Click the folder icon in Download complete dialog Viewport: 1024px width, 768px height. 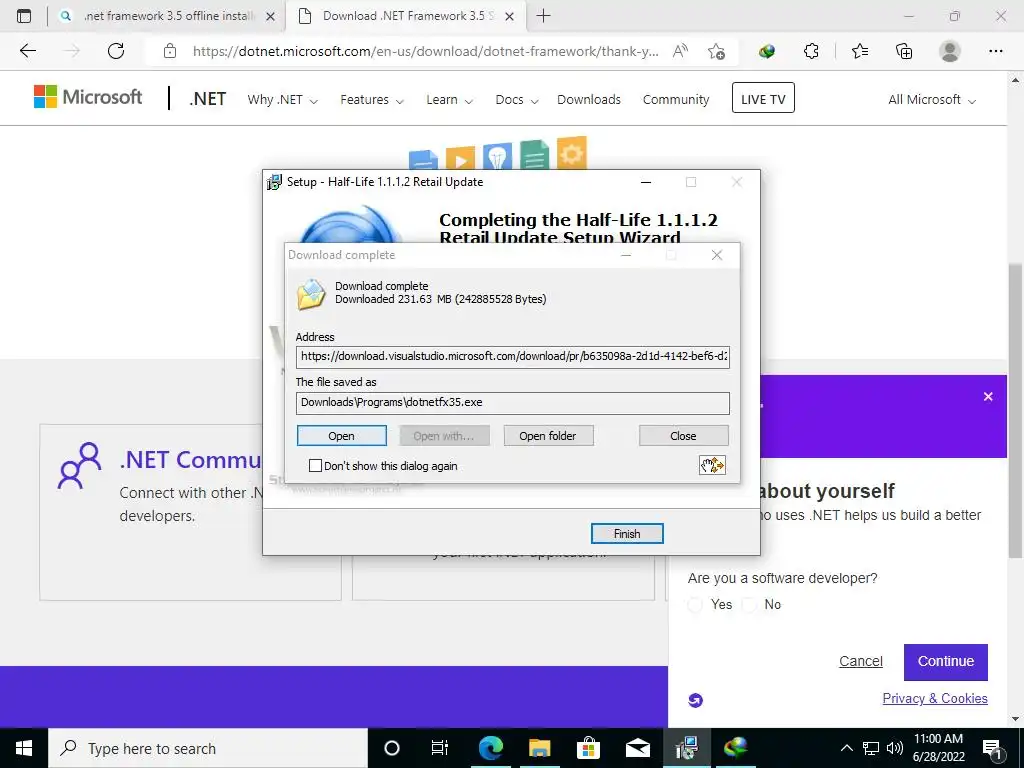click(311, 295)
